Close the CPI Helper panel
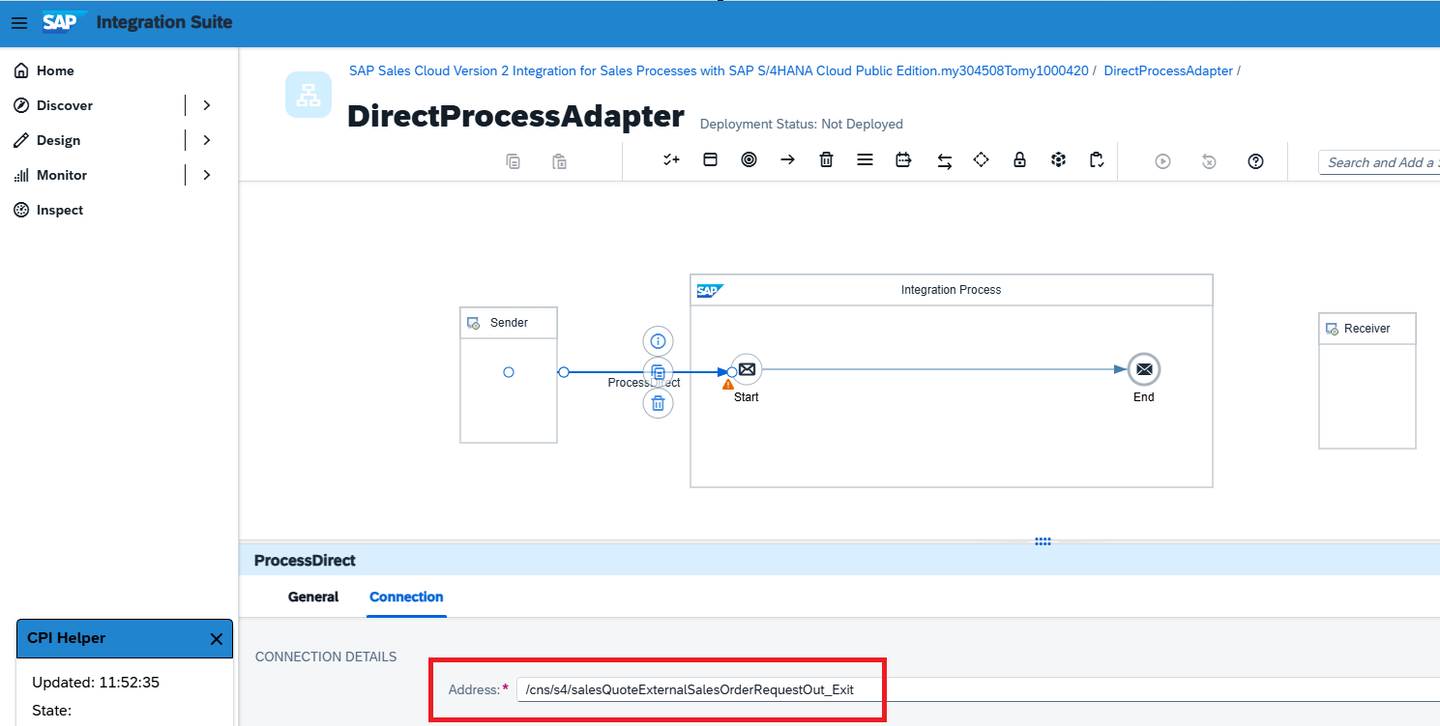 (x=216, y=639)
